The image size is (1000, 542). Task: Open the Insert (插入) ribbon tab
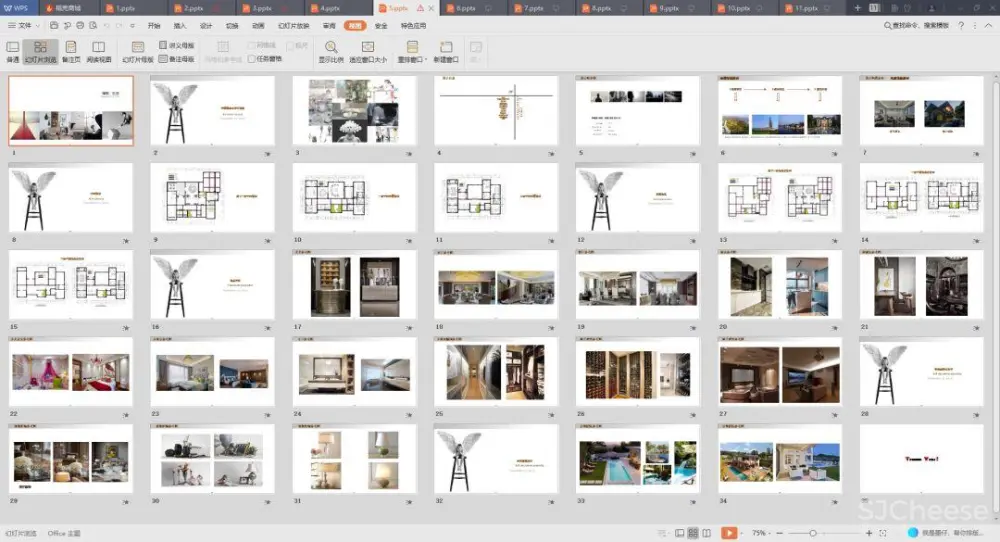[x=180, y=25]
